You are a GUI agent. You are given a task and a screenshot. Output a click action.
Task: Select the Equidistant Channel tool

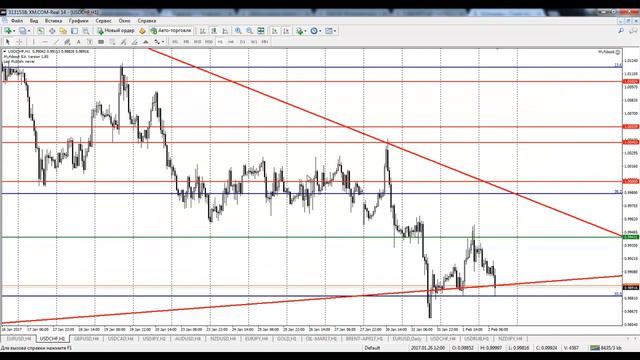click(x=67, y=42)
